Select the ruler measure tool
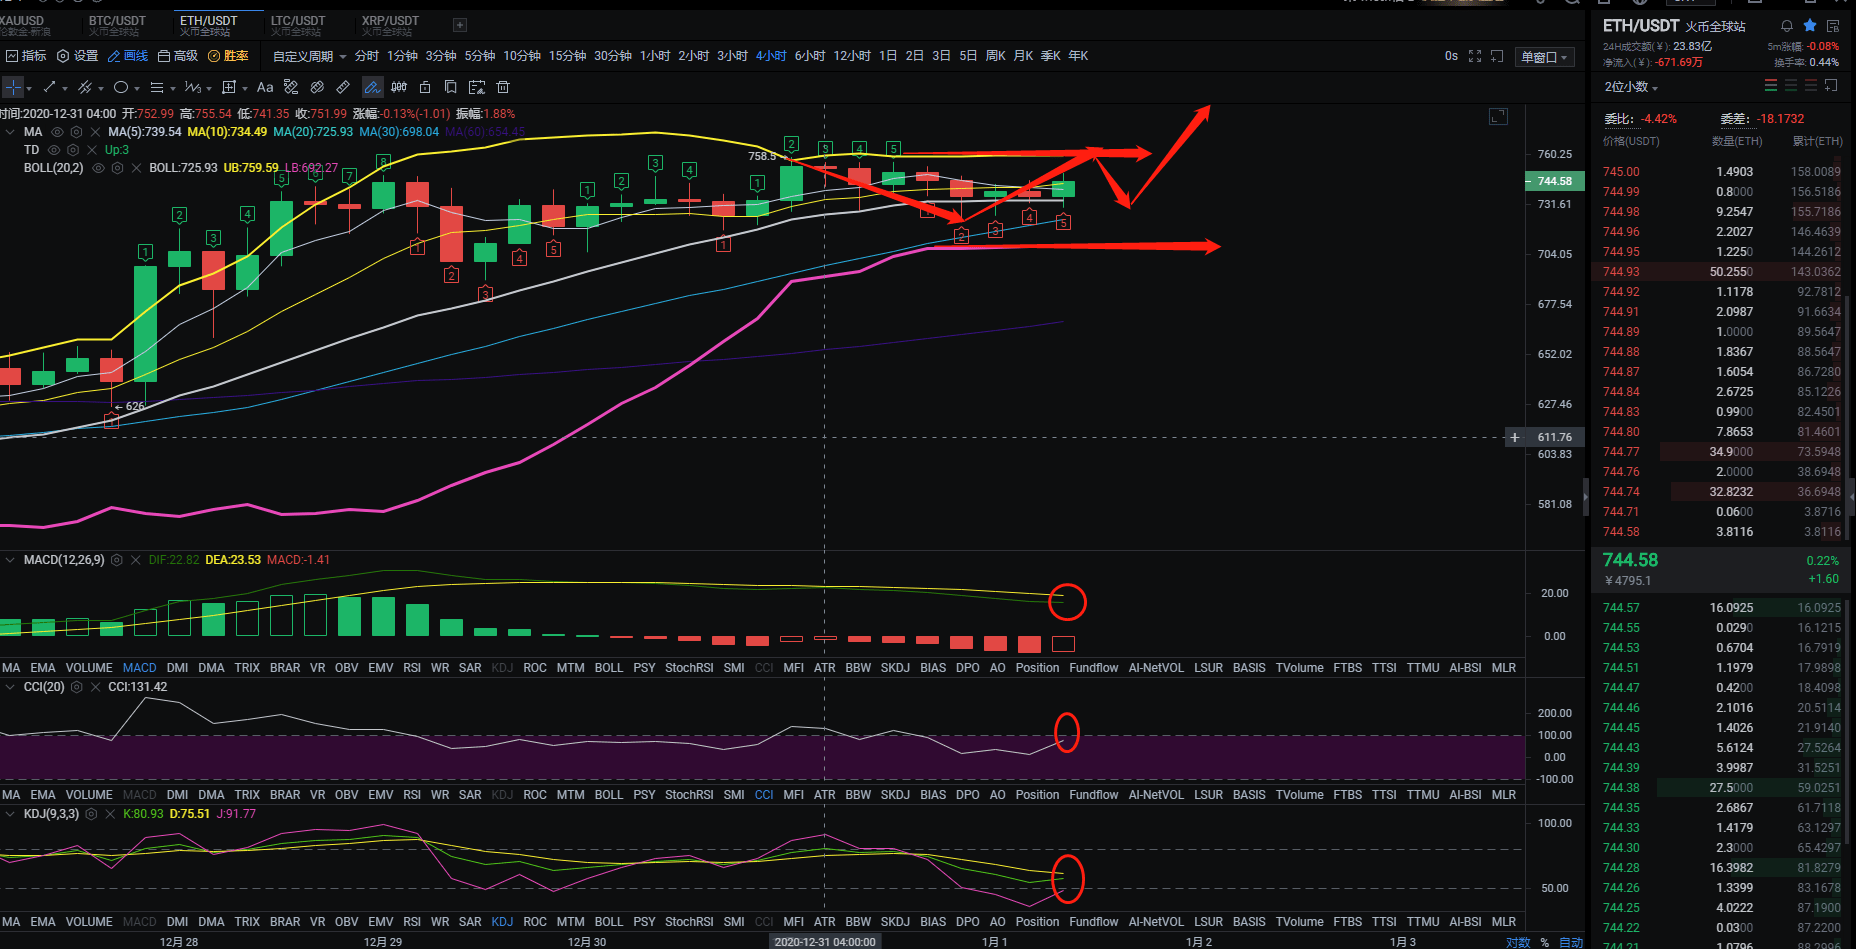The height and width of the screenshot is (949, 1856). point(343,87)
